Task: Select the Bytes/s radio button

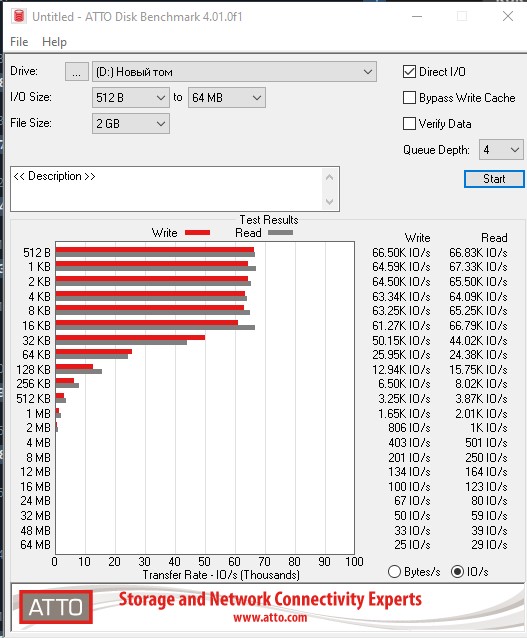Action: click(x=394, y=572)
